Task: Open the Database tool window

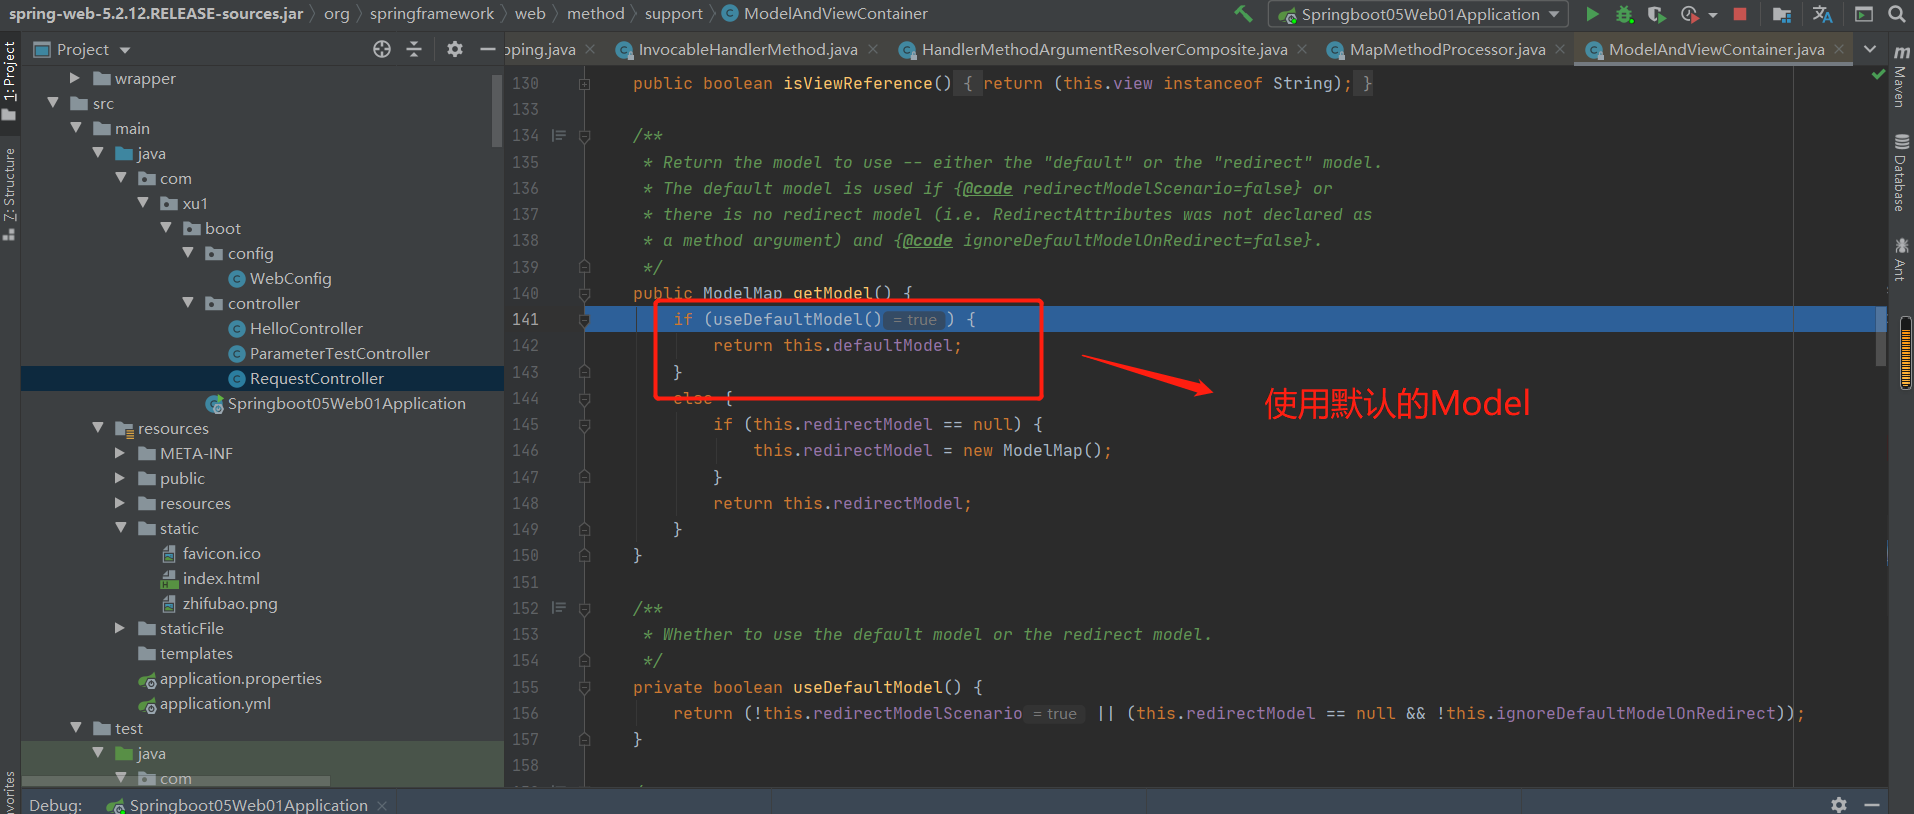Action: [1900, 174]
